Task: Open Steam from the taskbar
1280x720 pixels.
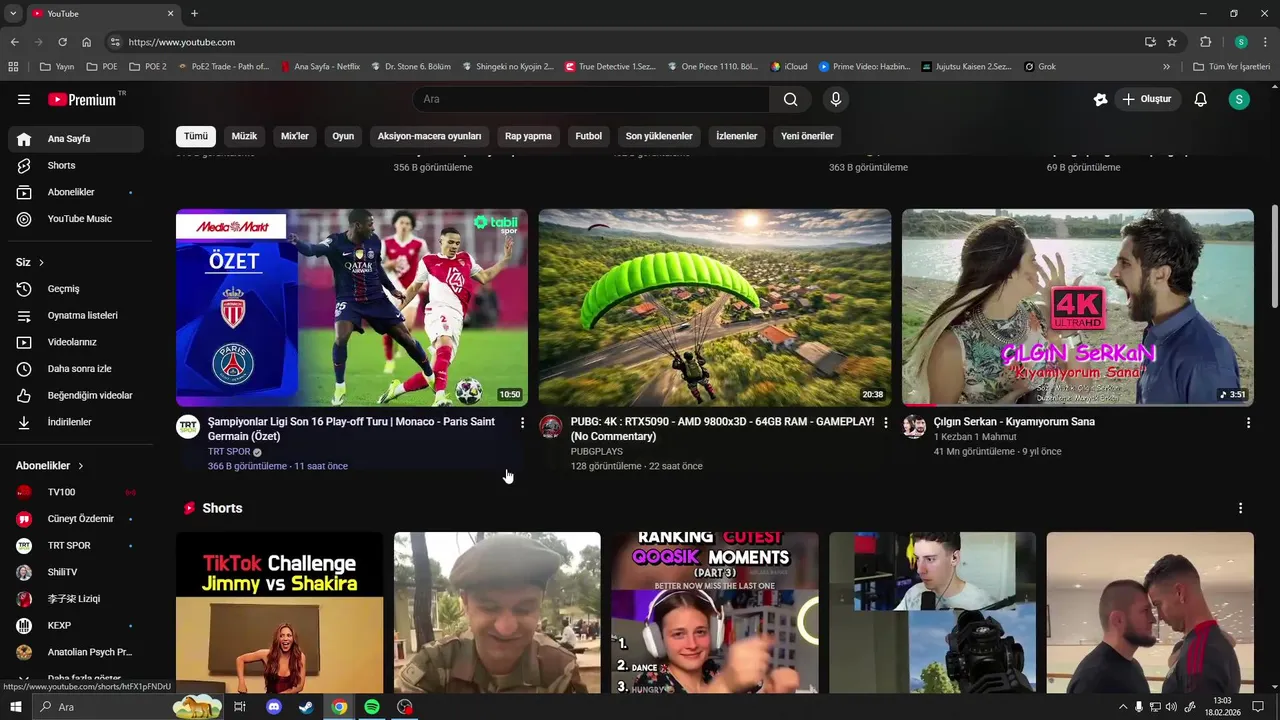Action: click(306, 707)
